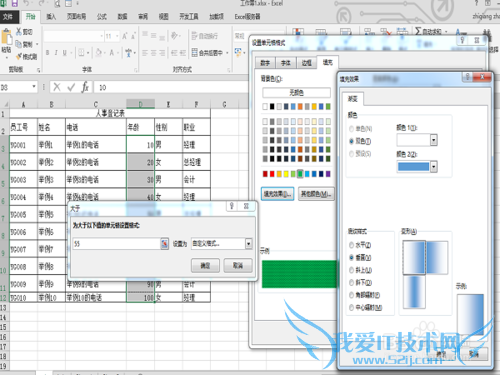Select the 中心辐射 from center shading radio
This screenshot has width=500, height=375.
[351, 308]
